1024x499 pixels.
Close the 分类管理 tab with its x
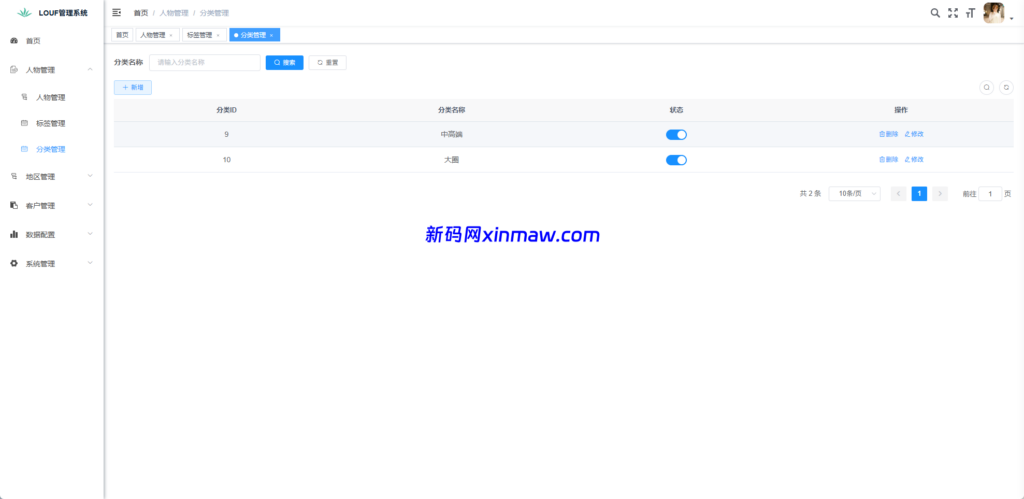[272, 35]
